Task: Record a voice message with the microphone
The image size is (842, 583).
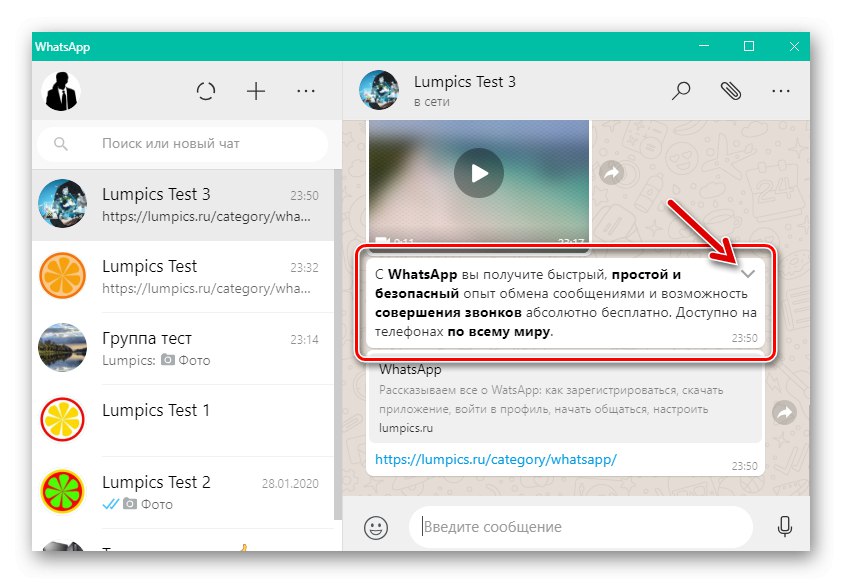Action: click(785, 527)
